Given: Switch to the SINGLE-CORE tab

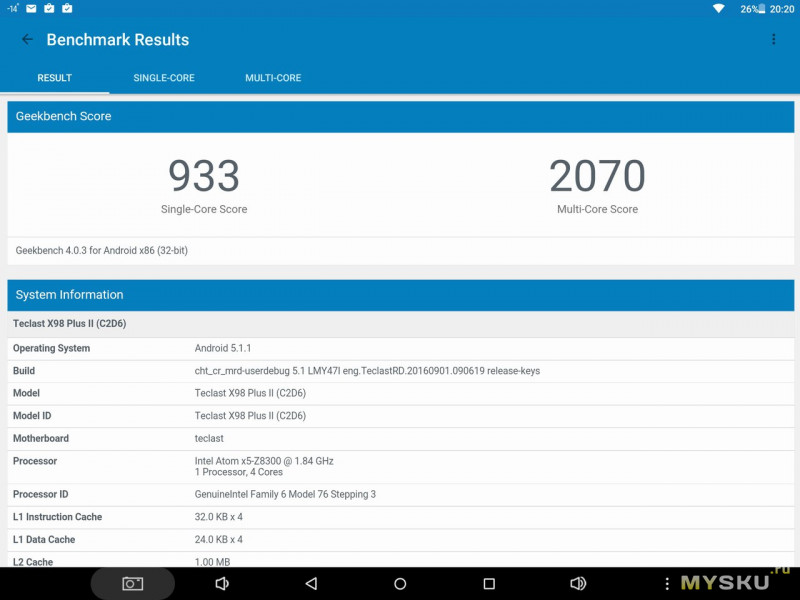Looking at the screenshot, I should click(164, 78).
